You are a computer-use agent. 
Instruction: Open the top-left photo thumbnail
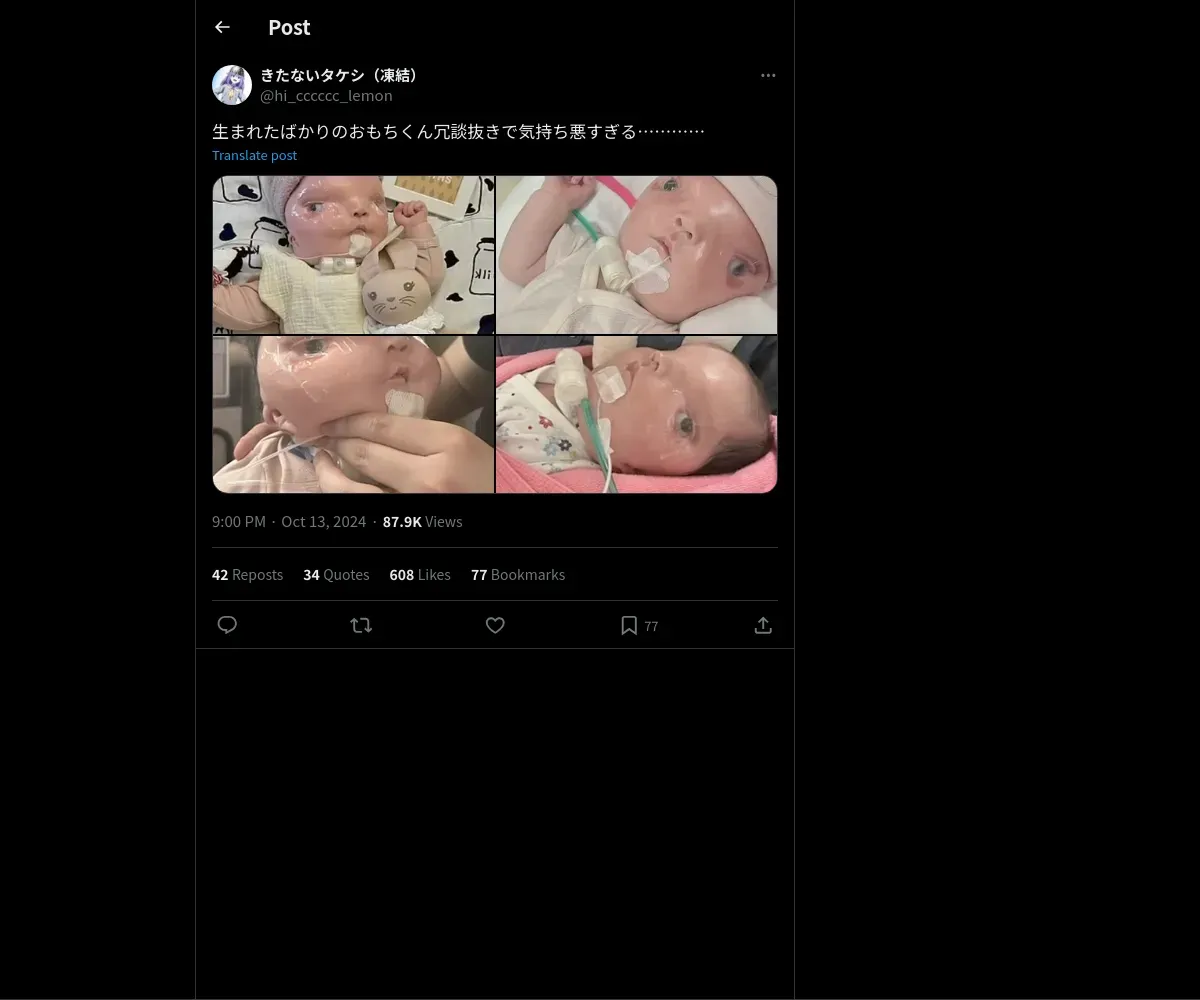(353, 254)
